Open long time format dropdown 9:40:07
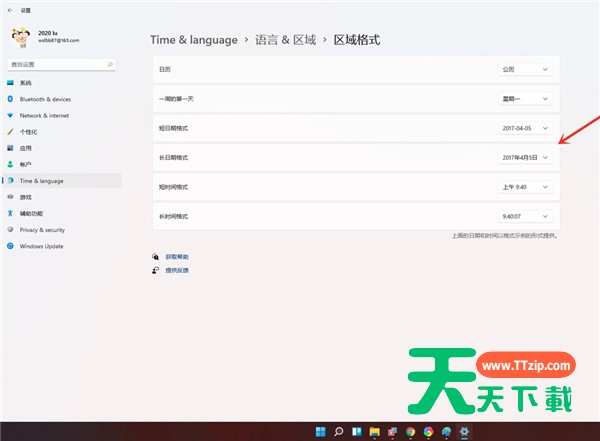This screenshot has width=600, height=441. pyautogui.click(x=525, y=216)
